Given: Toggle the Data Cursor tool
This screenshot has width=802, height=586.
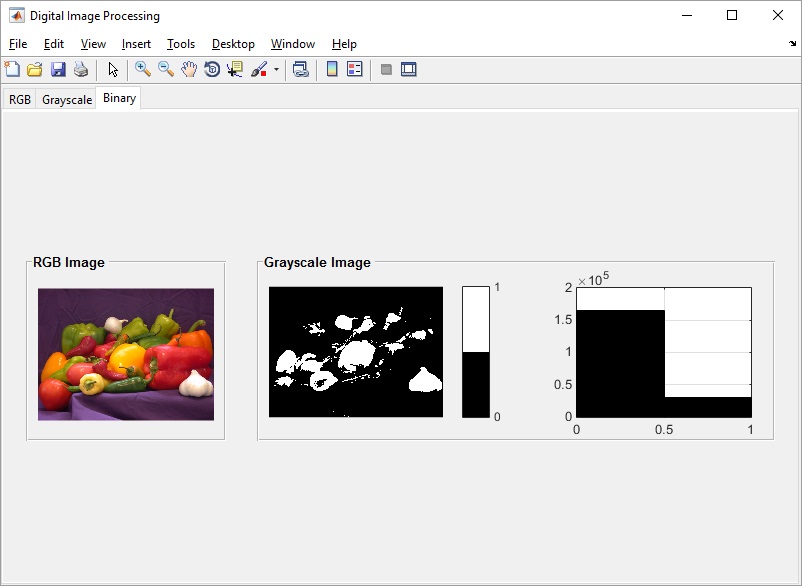Looking at the screenshot, I should click(x=235, y=69).
